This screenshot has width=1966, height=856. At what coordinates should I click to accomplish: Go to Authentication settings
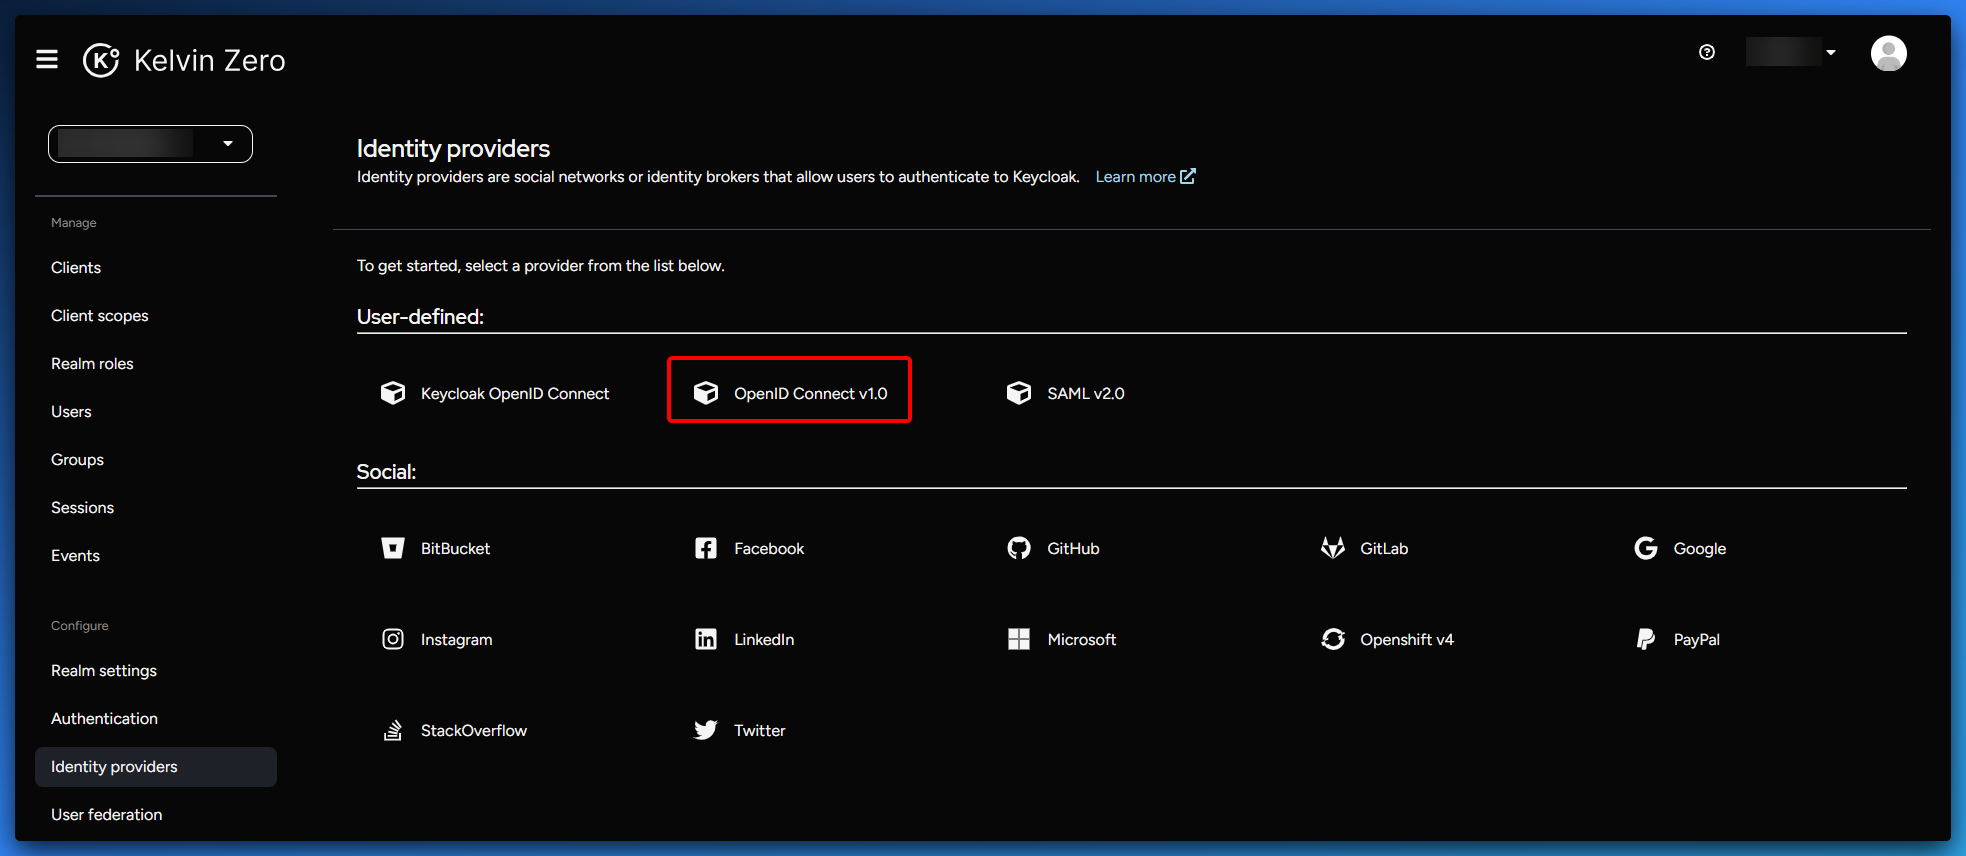click(x=104, y=719)
